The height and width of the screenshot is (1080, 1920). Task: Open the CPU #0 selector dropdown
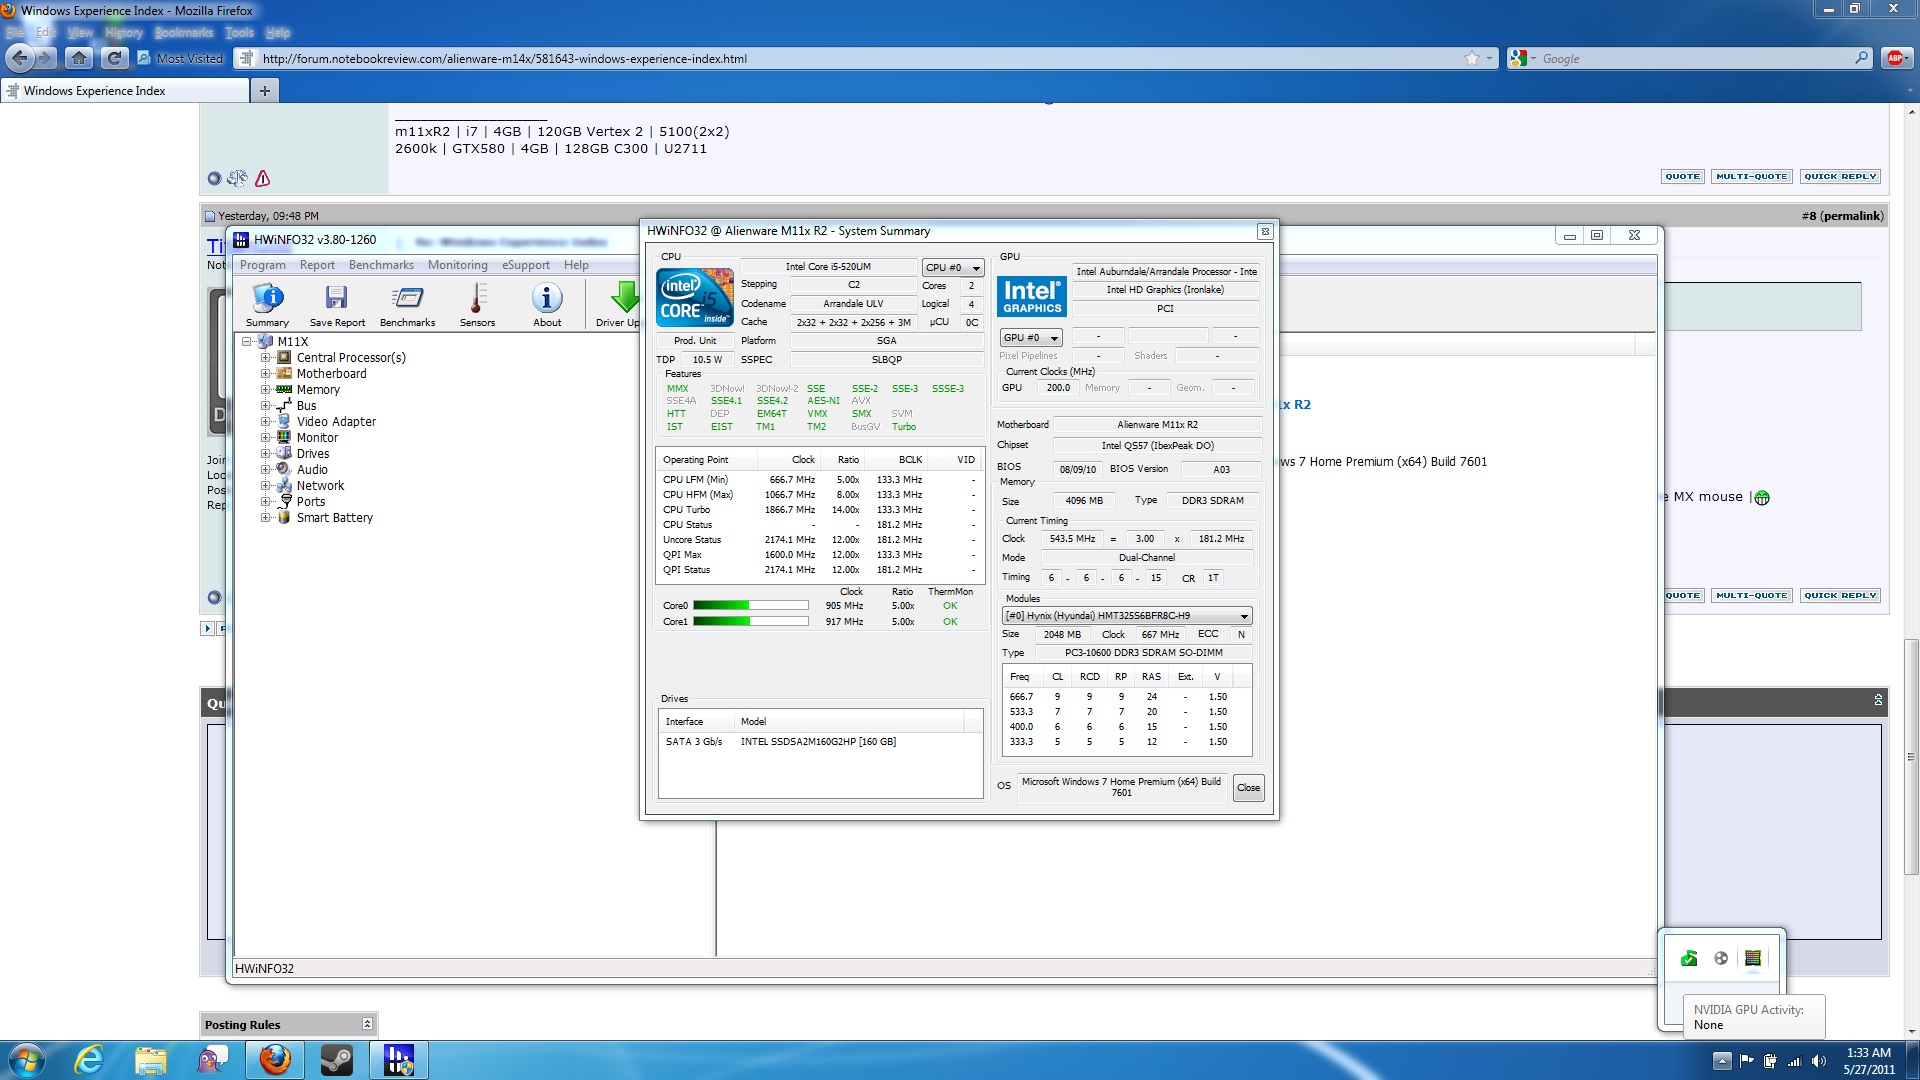point(953,268)
